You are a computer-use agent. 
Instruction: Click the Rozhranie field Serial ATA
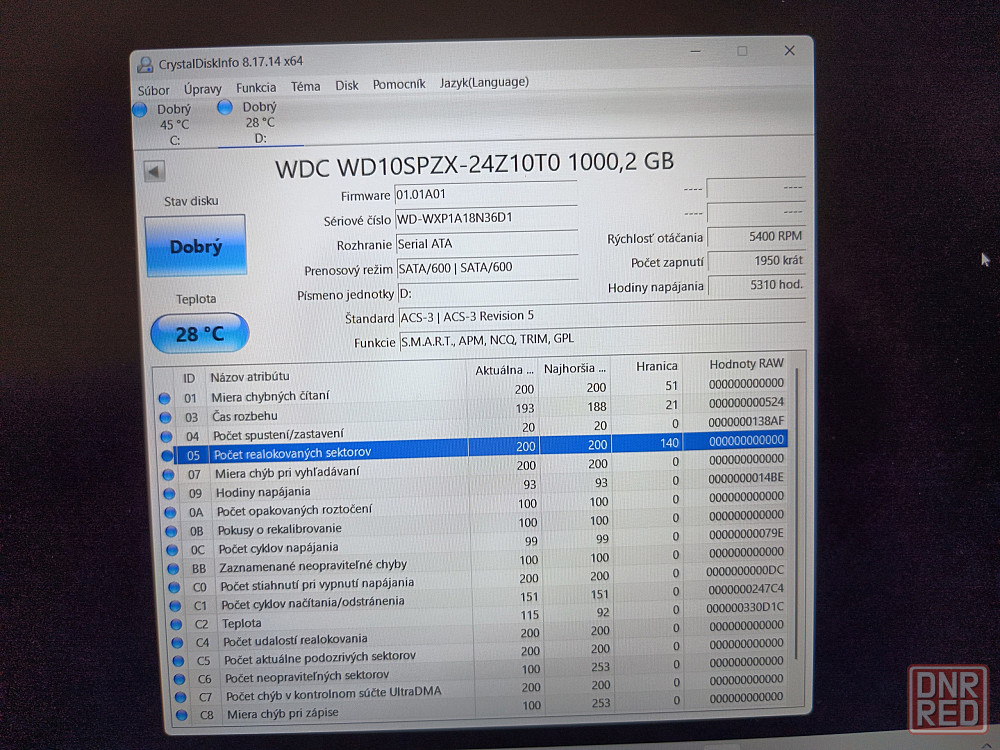(487, 243)
